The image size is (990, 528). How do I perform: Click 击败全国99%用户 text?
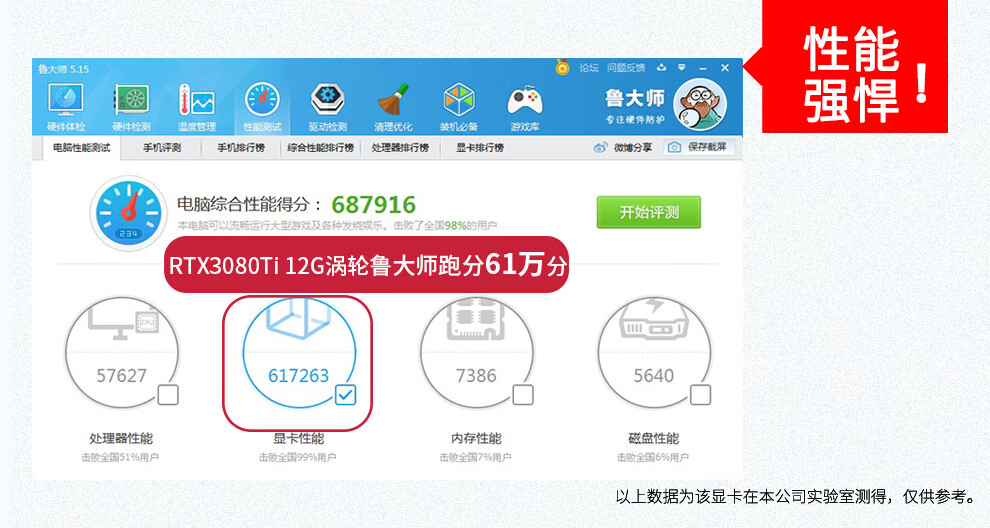(x=297, y=457)
